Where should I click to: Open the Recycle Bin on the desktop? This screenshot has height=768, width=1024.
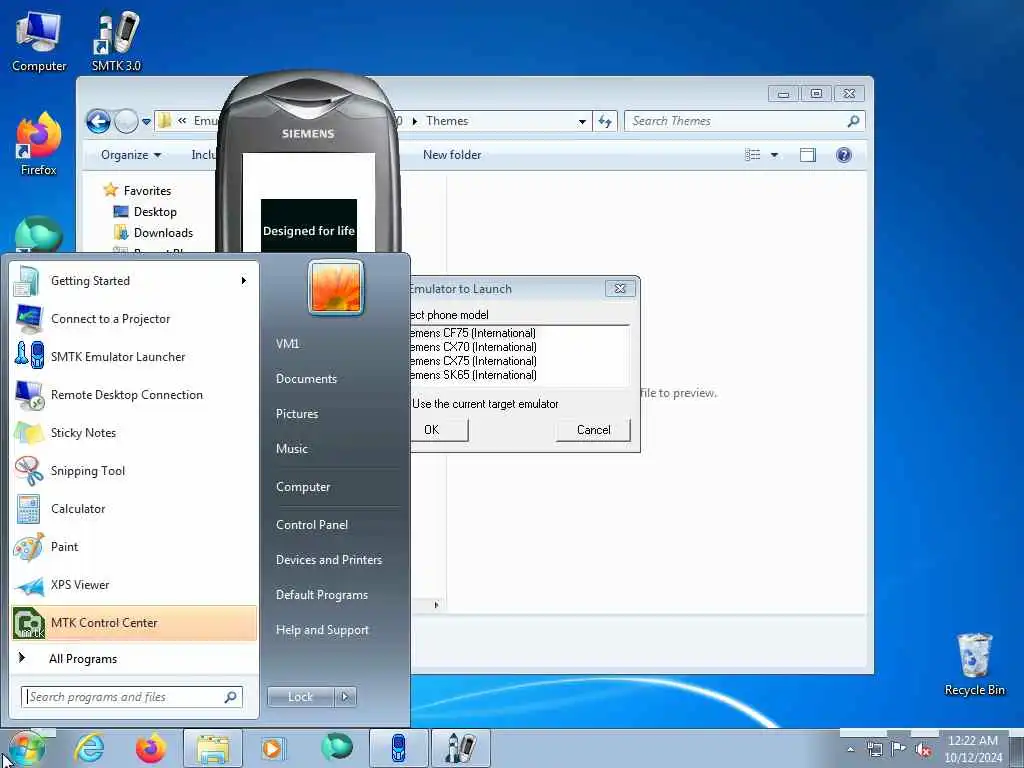pos(974,665)
